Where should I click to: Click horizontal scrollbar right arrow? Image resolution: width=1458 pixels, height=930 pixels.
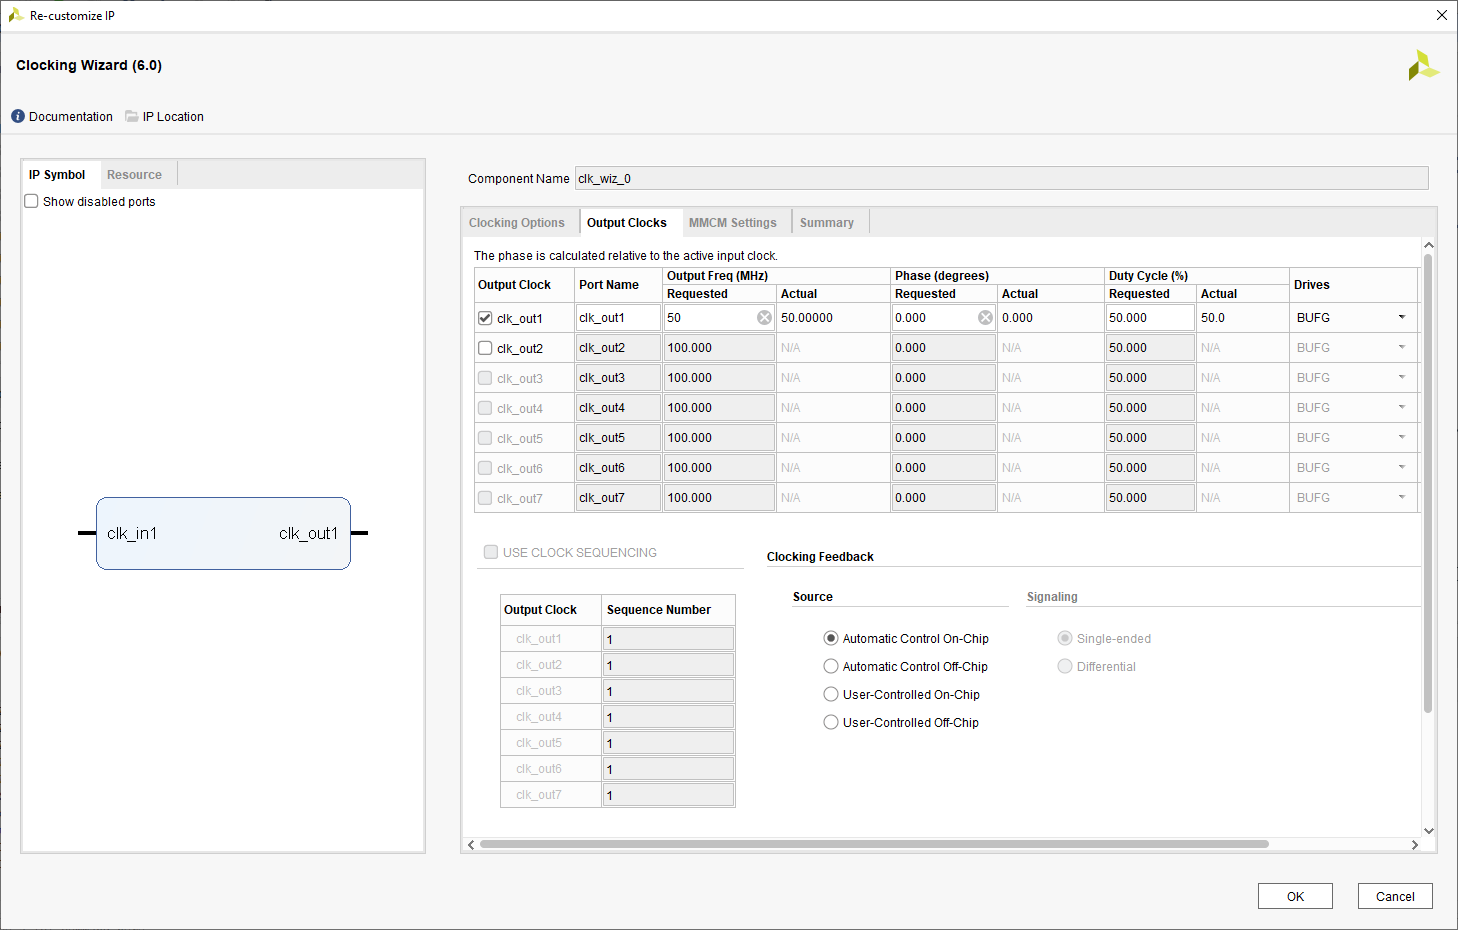pyautogui.click(x=1414, y=845)
